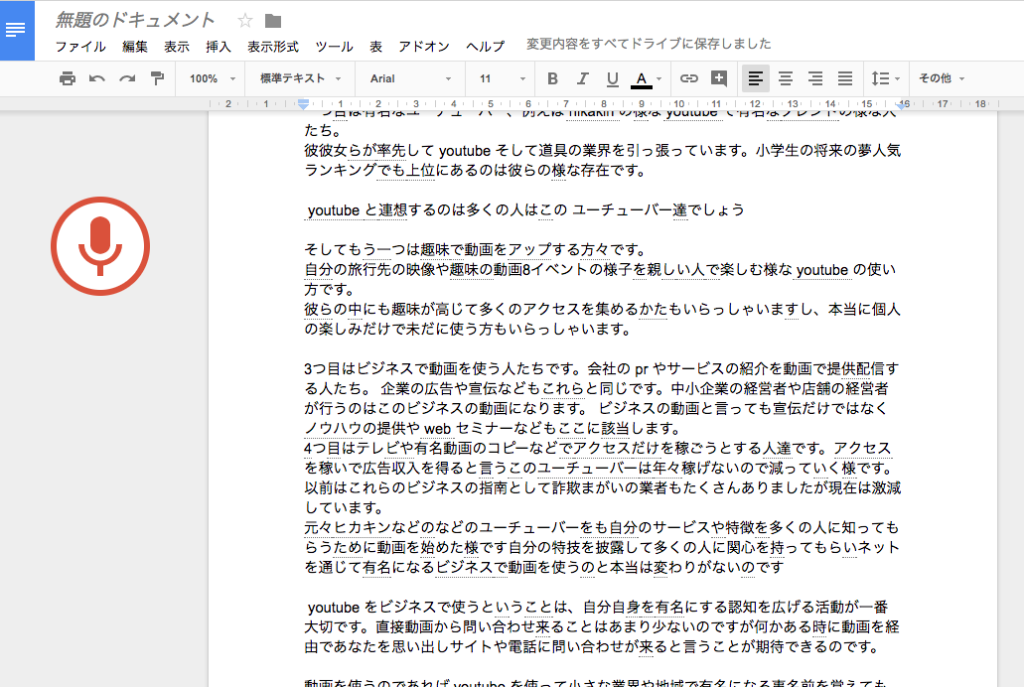Open the Arial font dropdown

[x=410, y=78]
